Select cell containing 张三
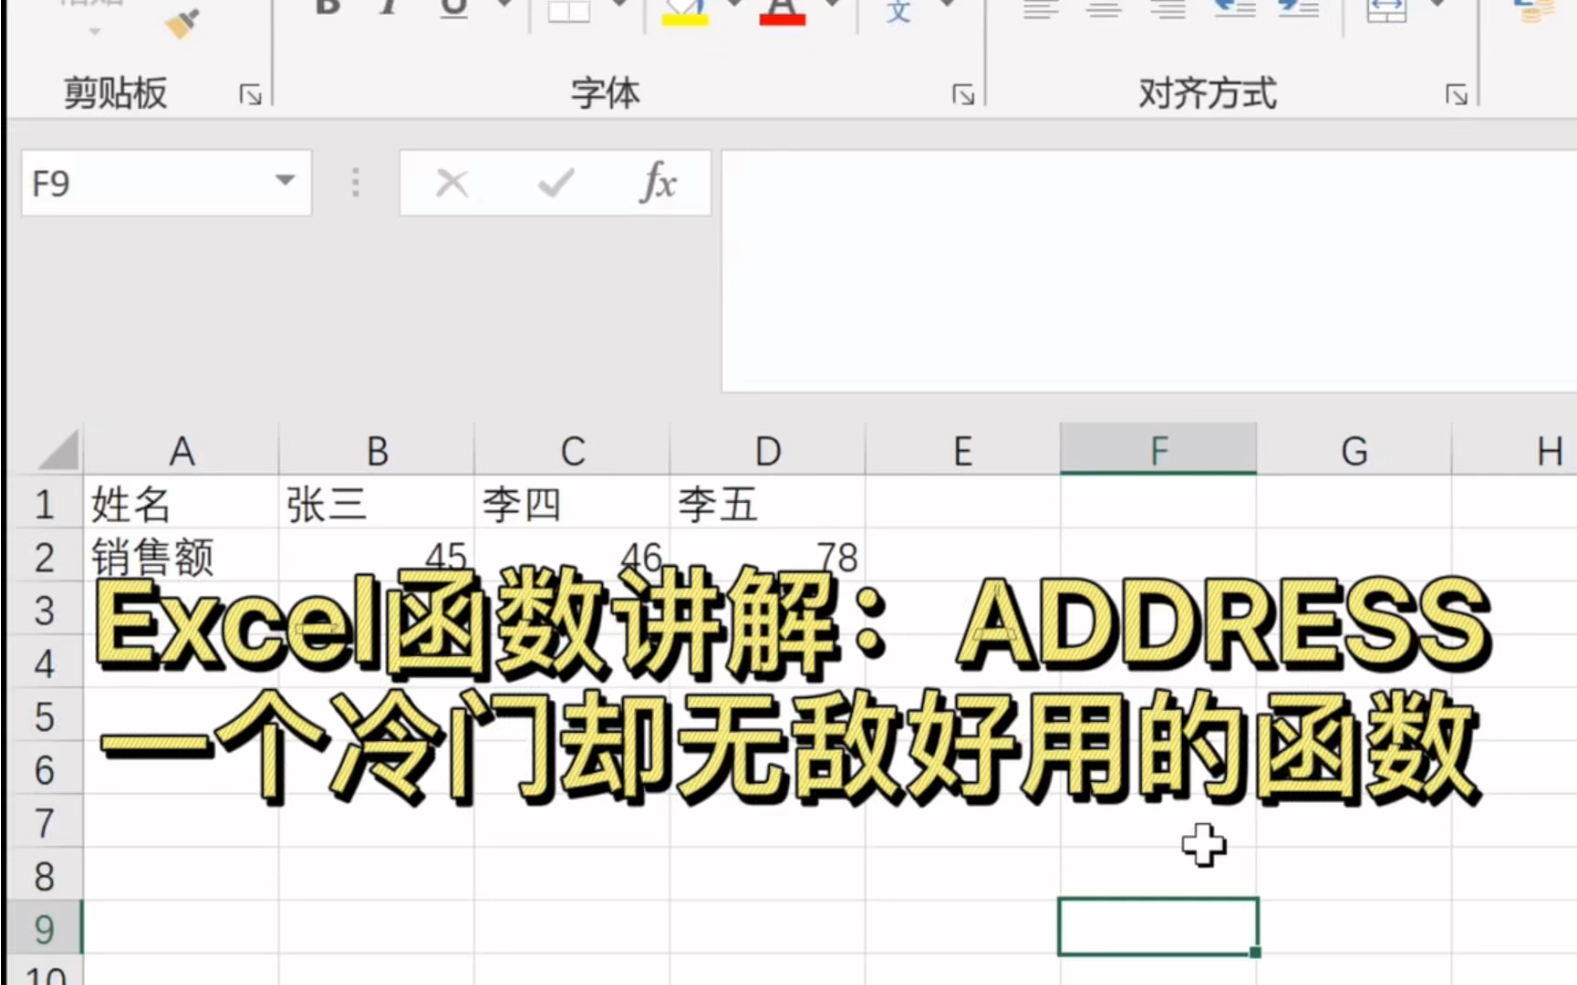 click(376, 503)
